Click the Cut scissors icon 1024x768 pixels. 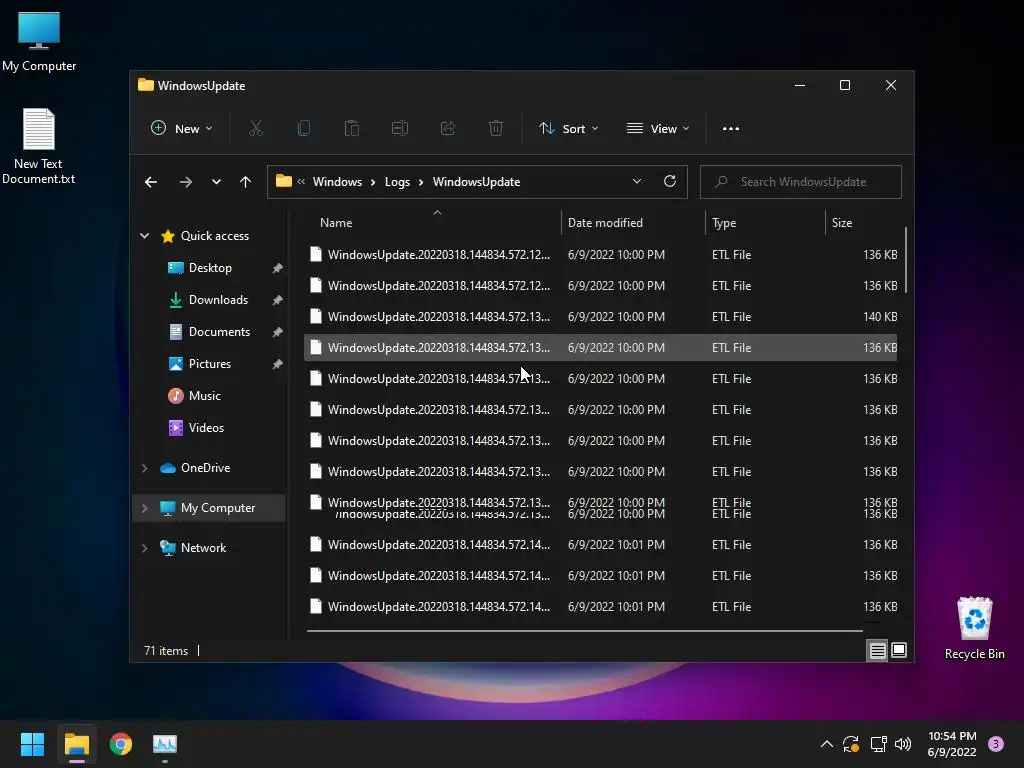[256, 129]
